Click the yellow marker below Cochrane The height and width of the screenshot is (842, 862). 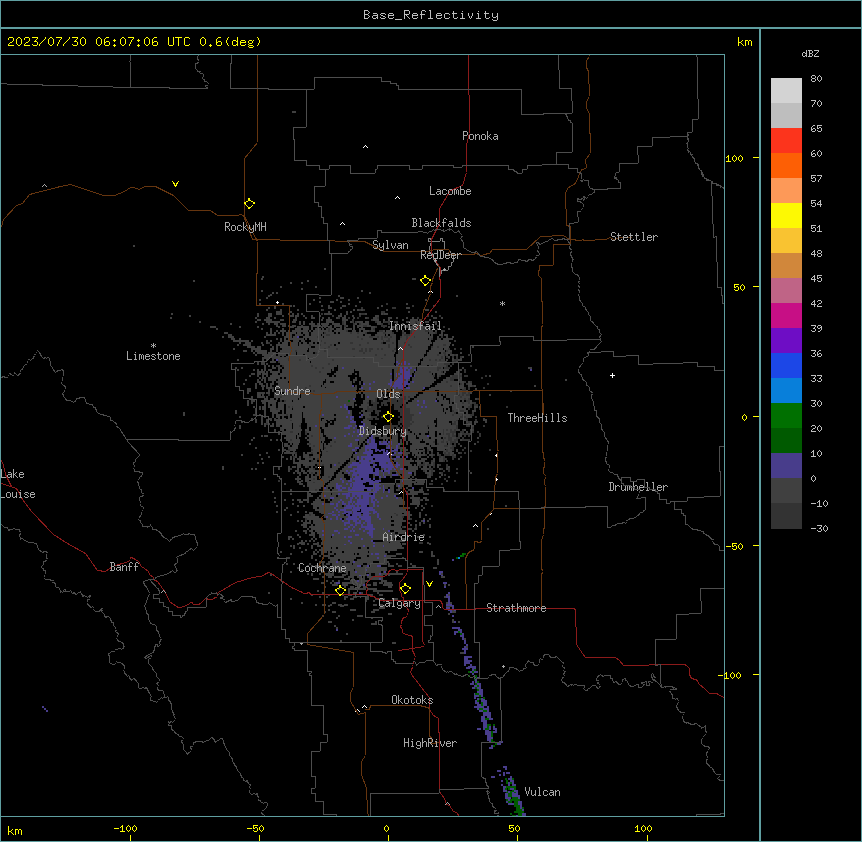tap(340, 590)
